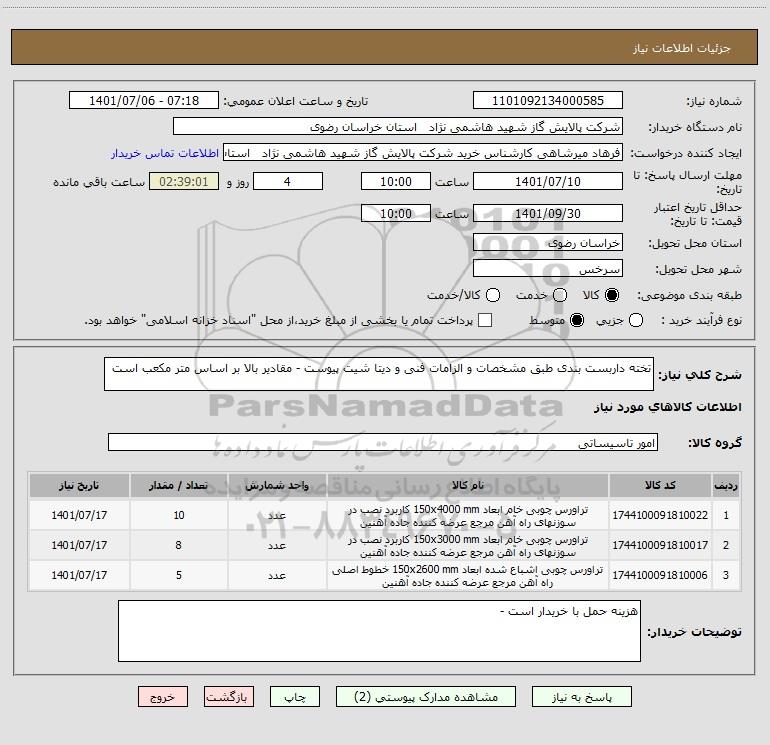Screen dimensions: 770x745
Task: Click the goods group field امور تاسیساتی
Action: [383, 442]
